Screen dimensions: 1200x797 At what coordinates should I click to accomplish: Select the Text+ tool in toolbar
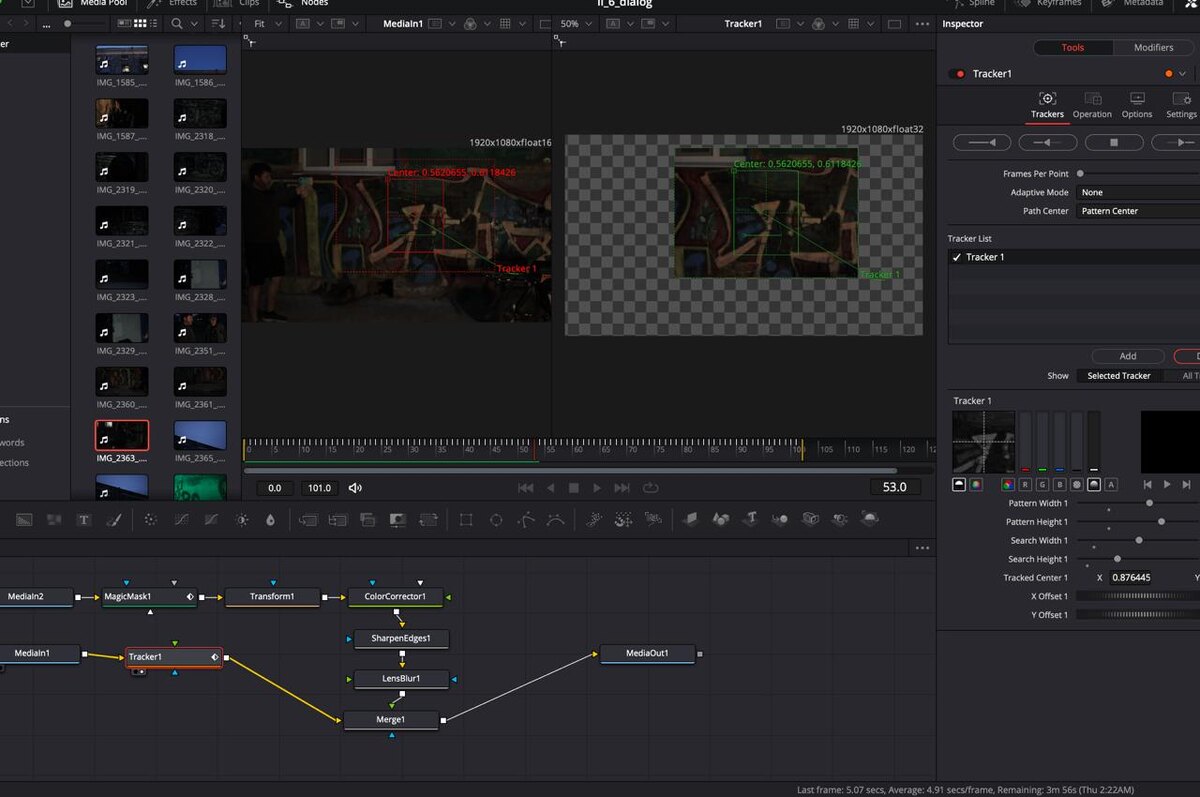(84, 520)
